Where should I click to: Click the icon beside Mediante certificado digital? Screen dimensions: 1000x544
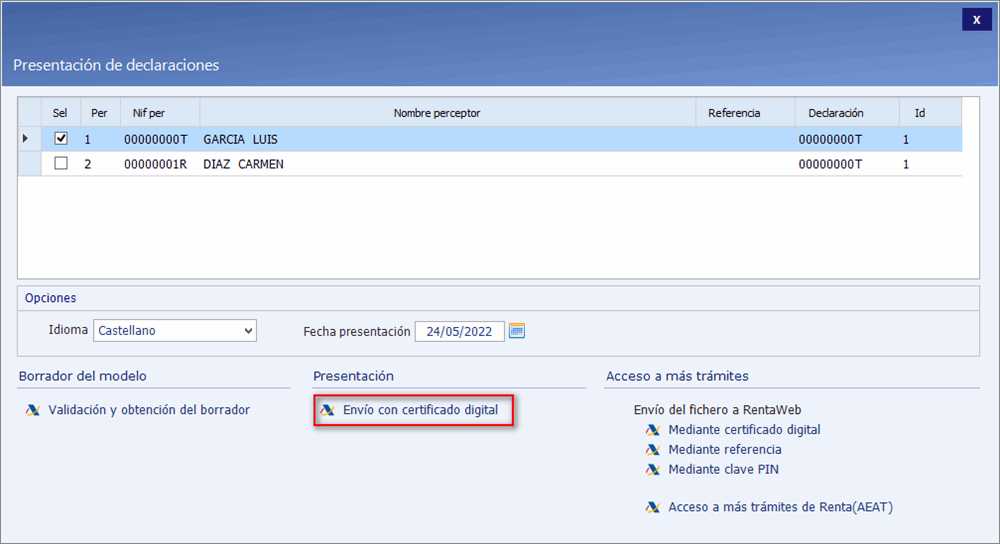point(653,430)
